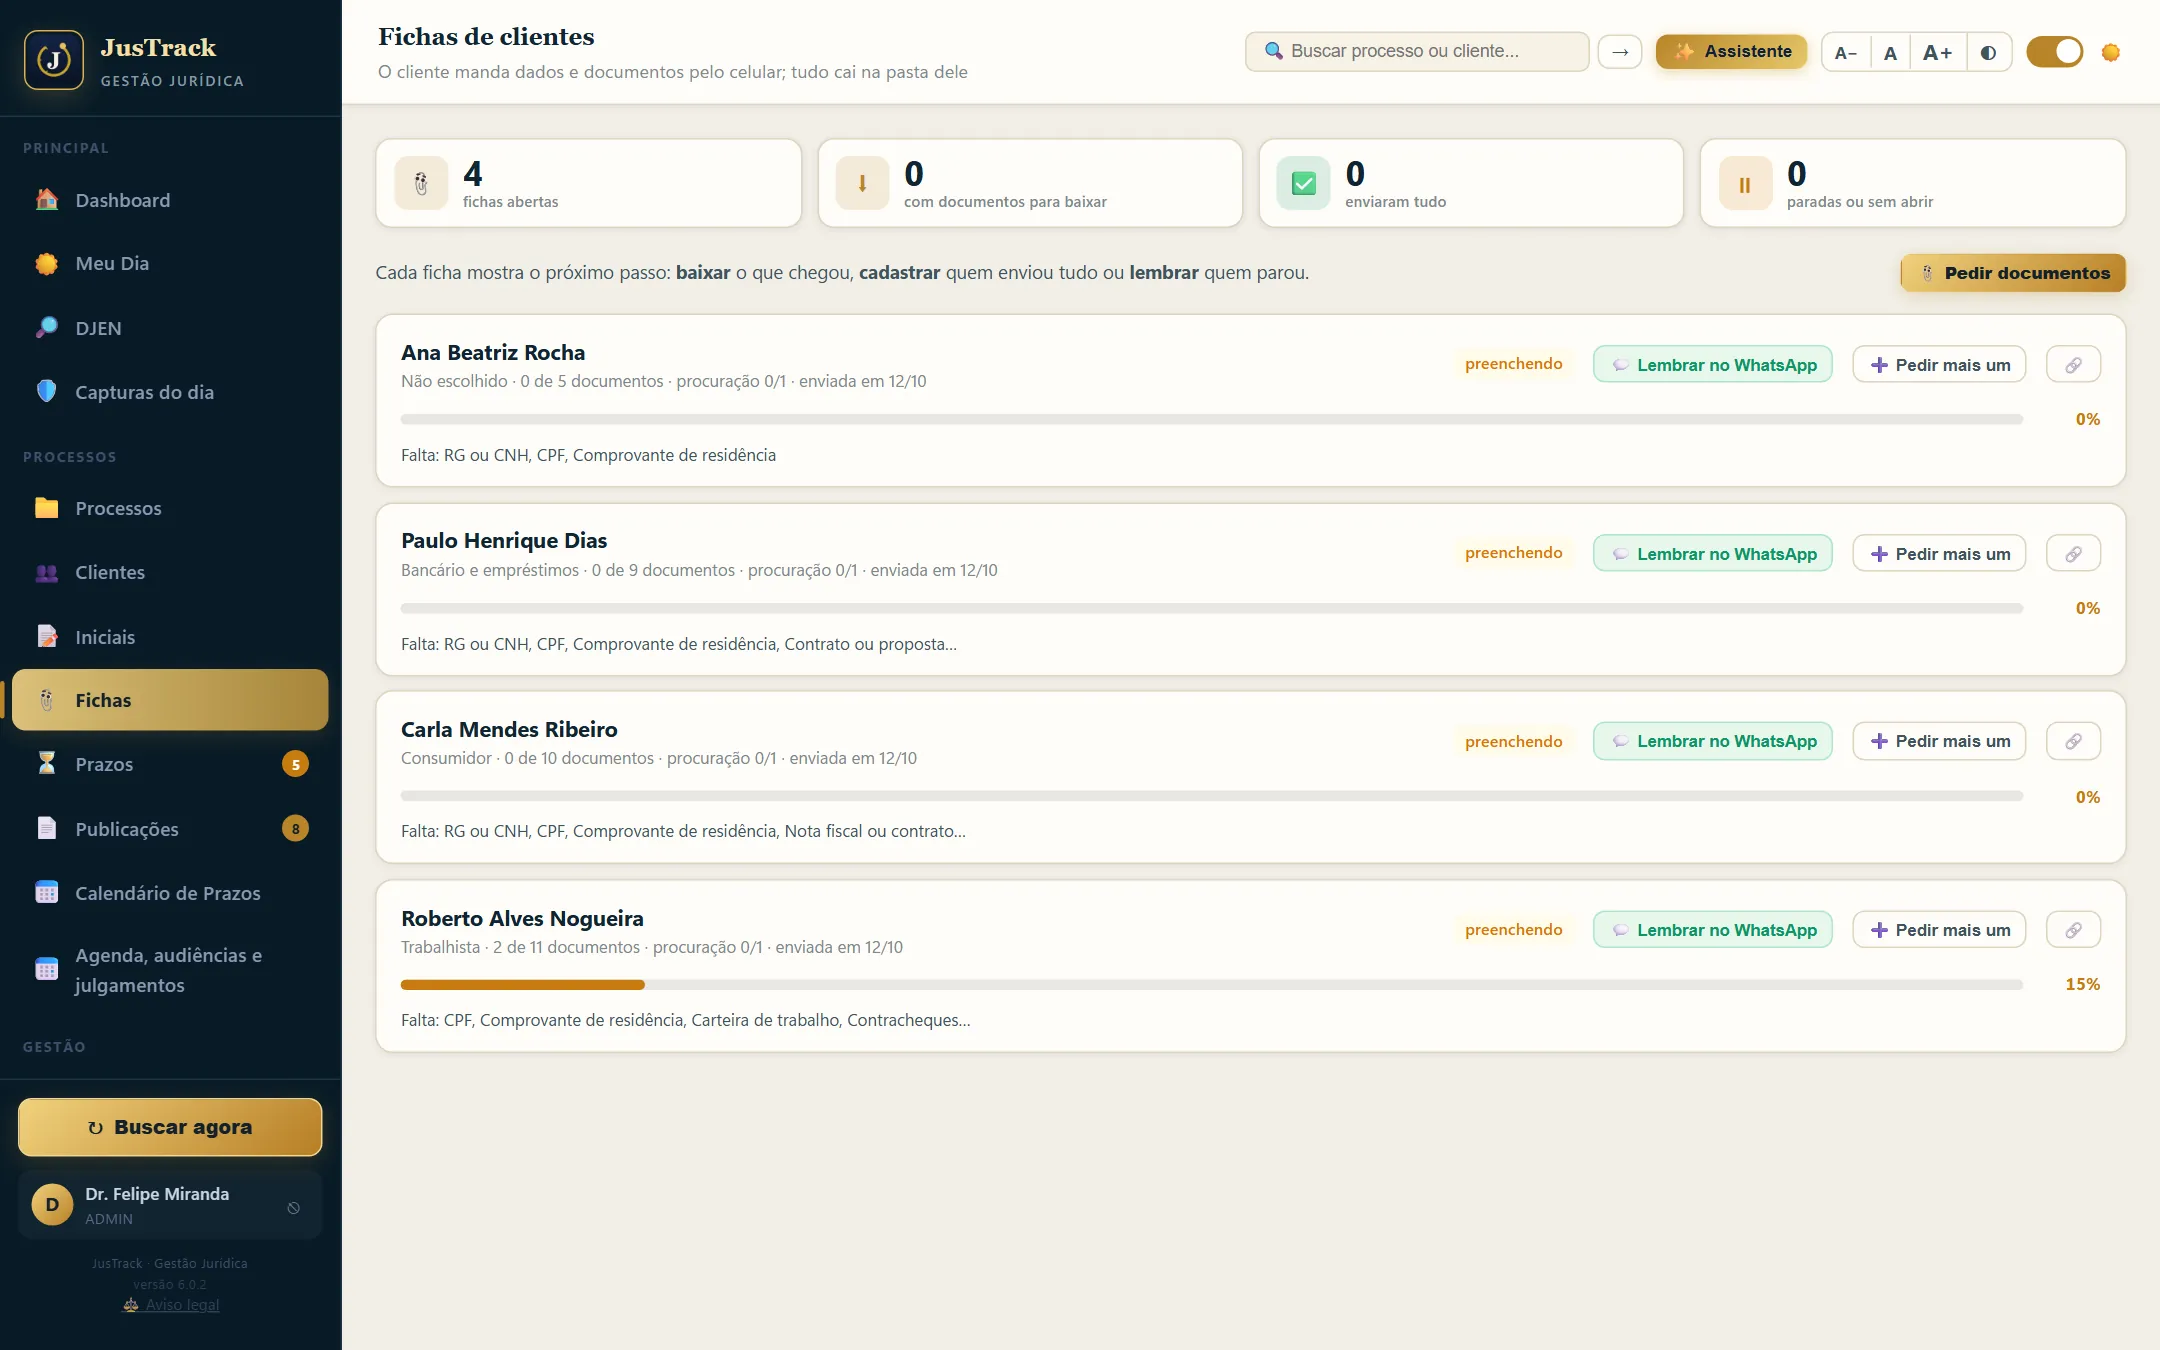Viewport: 2160px width, 1350px height.
Task: Toggle high contrast mode button
Action: (x=1988, y=52)
